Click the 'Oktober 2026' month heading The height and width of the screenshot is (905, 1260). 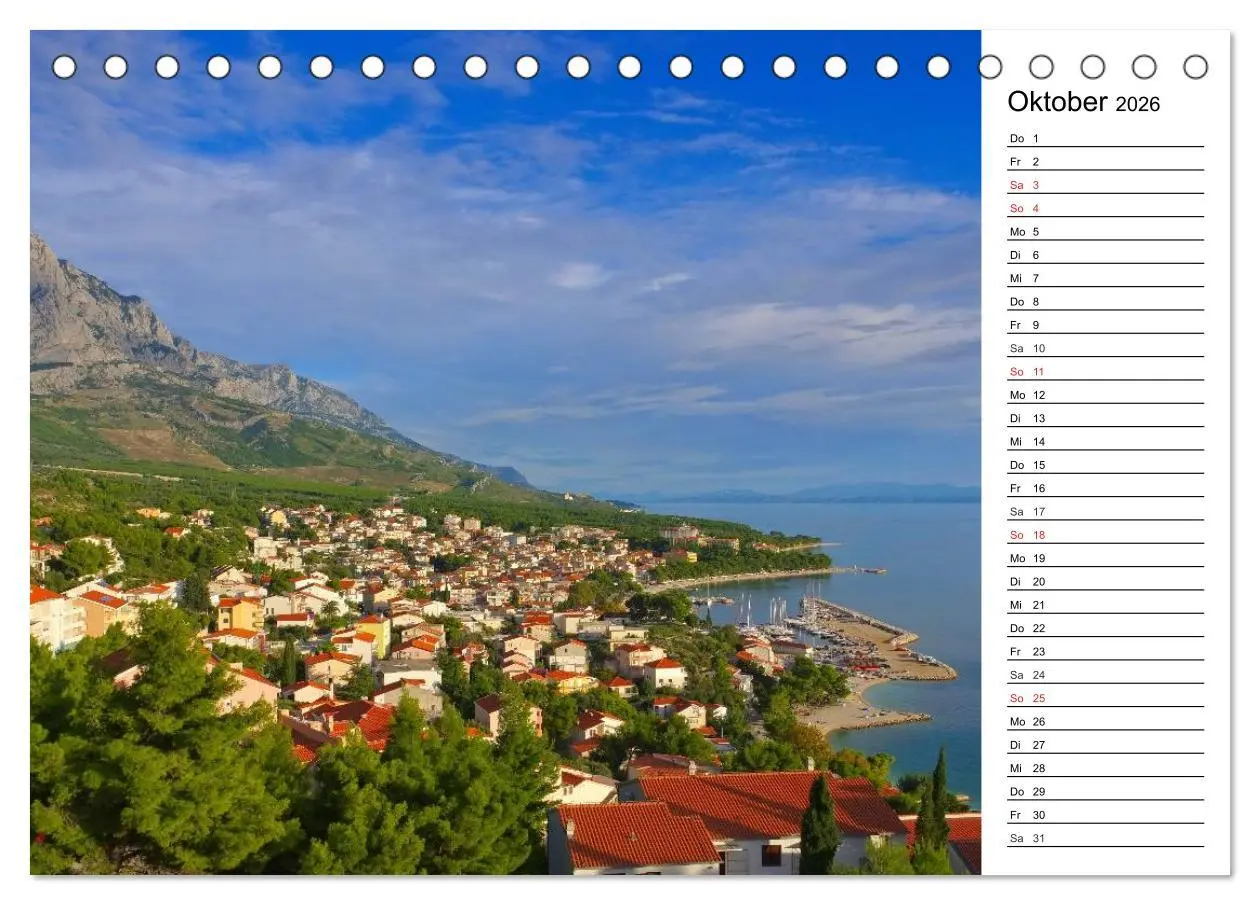(x=1083, y=103)
